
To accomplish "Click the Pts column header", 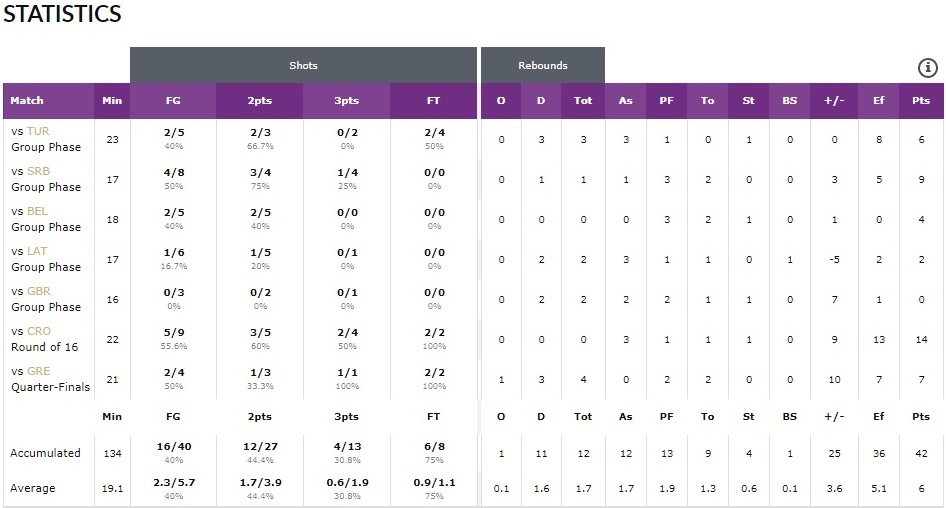I will click(921, 100).
